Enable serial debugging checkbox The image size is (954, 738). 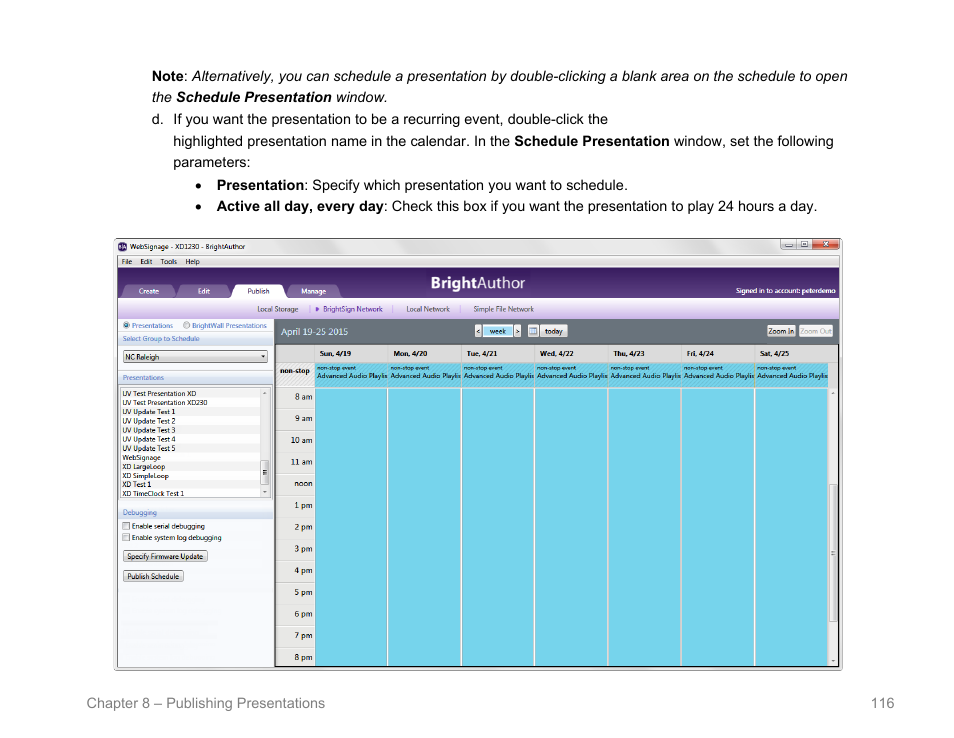pos(126,526)
